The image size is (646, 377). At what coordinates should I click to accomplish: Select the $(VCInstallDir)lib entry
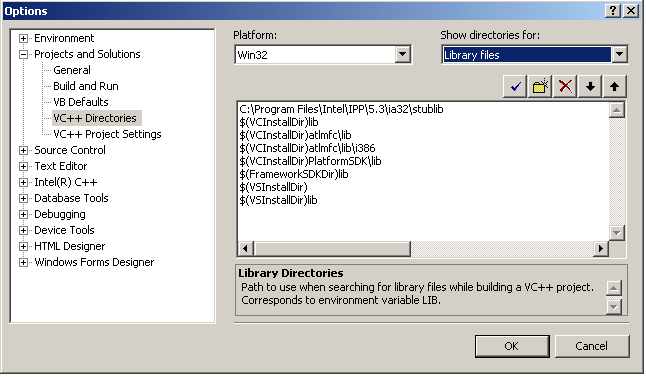279,122
